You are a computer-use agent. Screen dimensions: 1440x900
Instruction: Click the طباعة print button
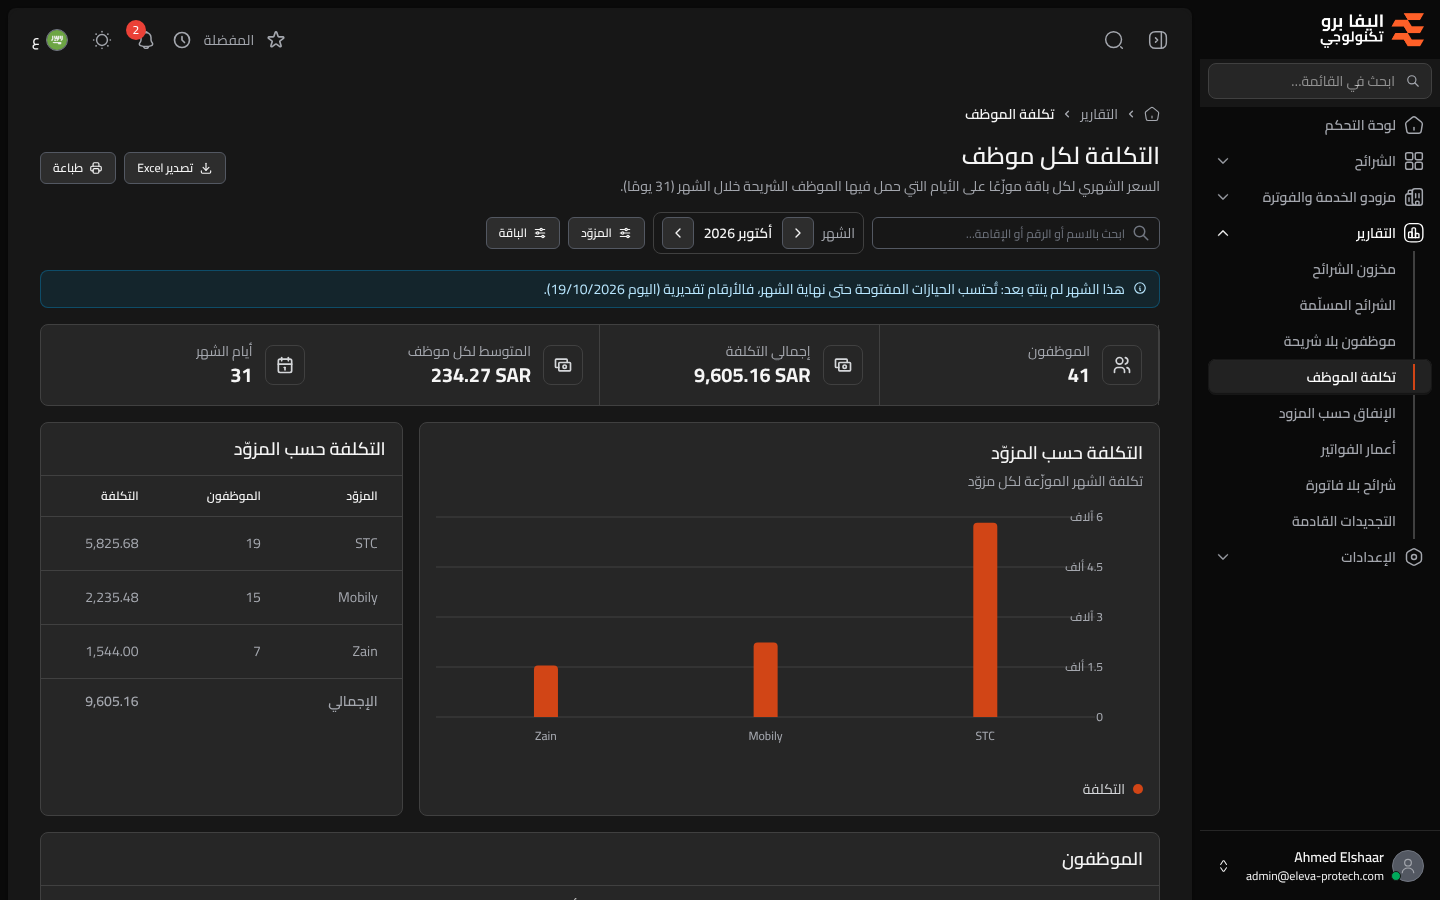[78, 168]
